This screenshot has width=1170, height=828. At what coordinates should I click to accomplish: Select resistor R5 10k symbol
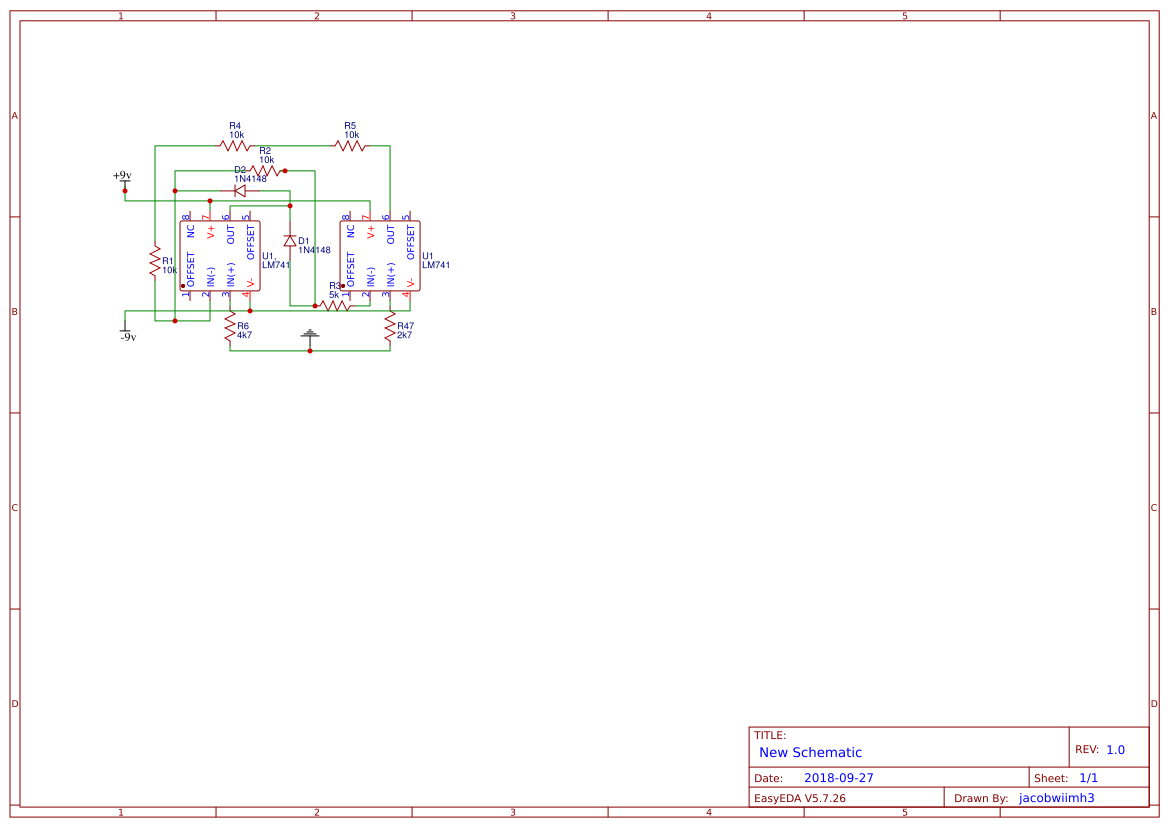(x=349, y=143)
